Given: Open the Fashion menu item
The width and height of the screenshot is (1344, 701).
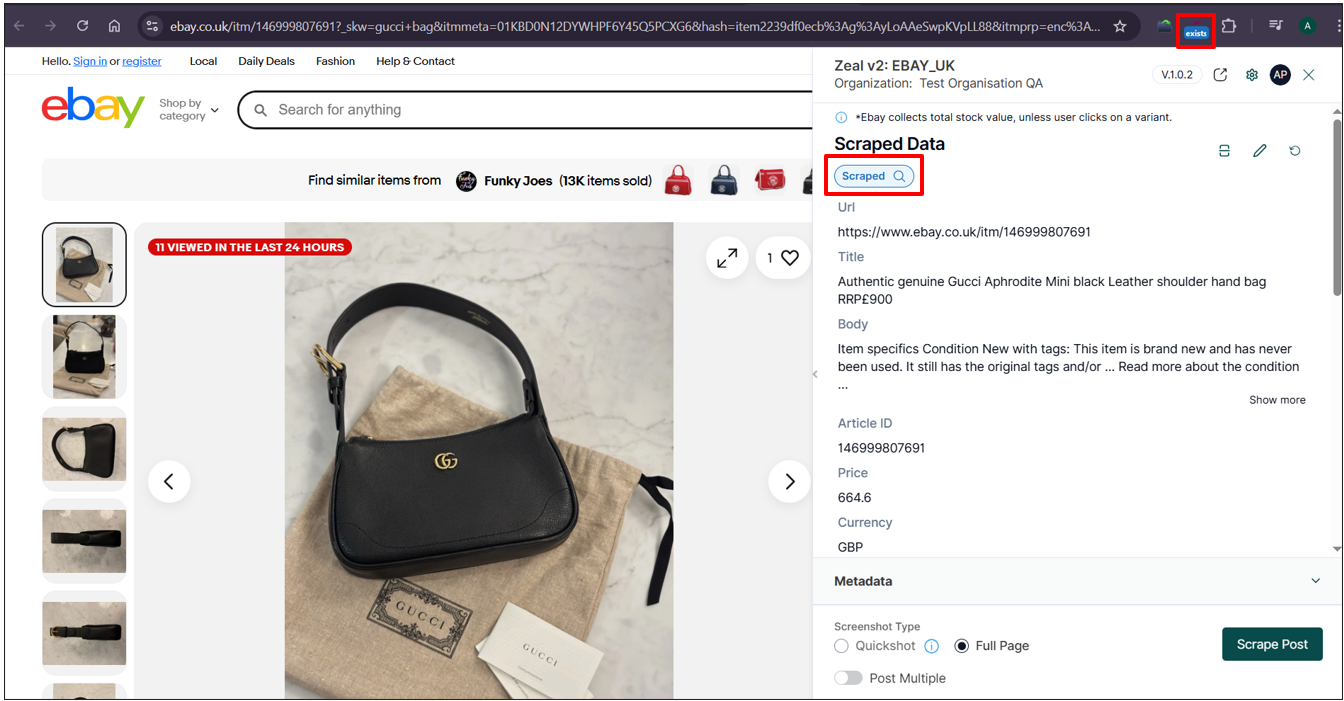Looking at the screenshot, I should click(335, 61).
